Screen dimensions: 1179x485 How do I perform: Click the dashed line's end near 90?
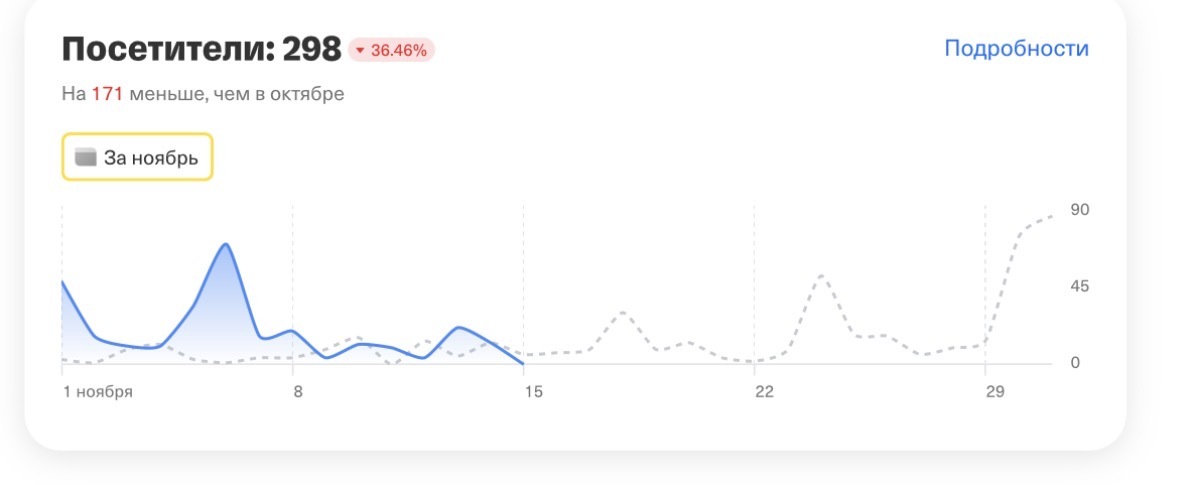click(1053, 215)
